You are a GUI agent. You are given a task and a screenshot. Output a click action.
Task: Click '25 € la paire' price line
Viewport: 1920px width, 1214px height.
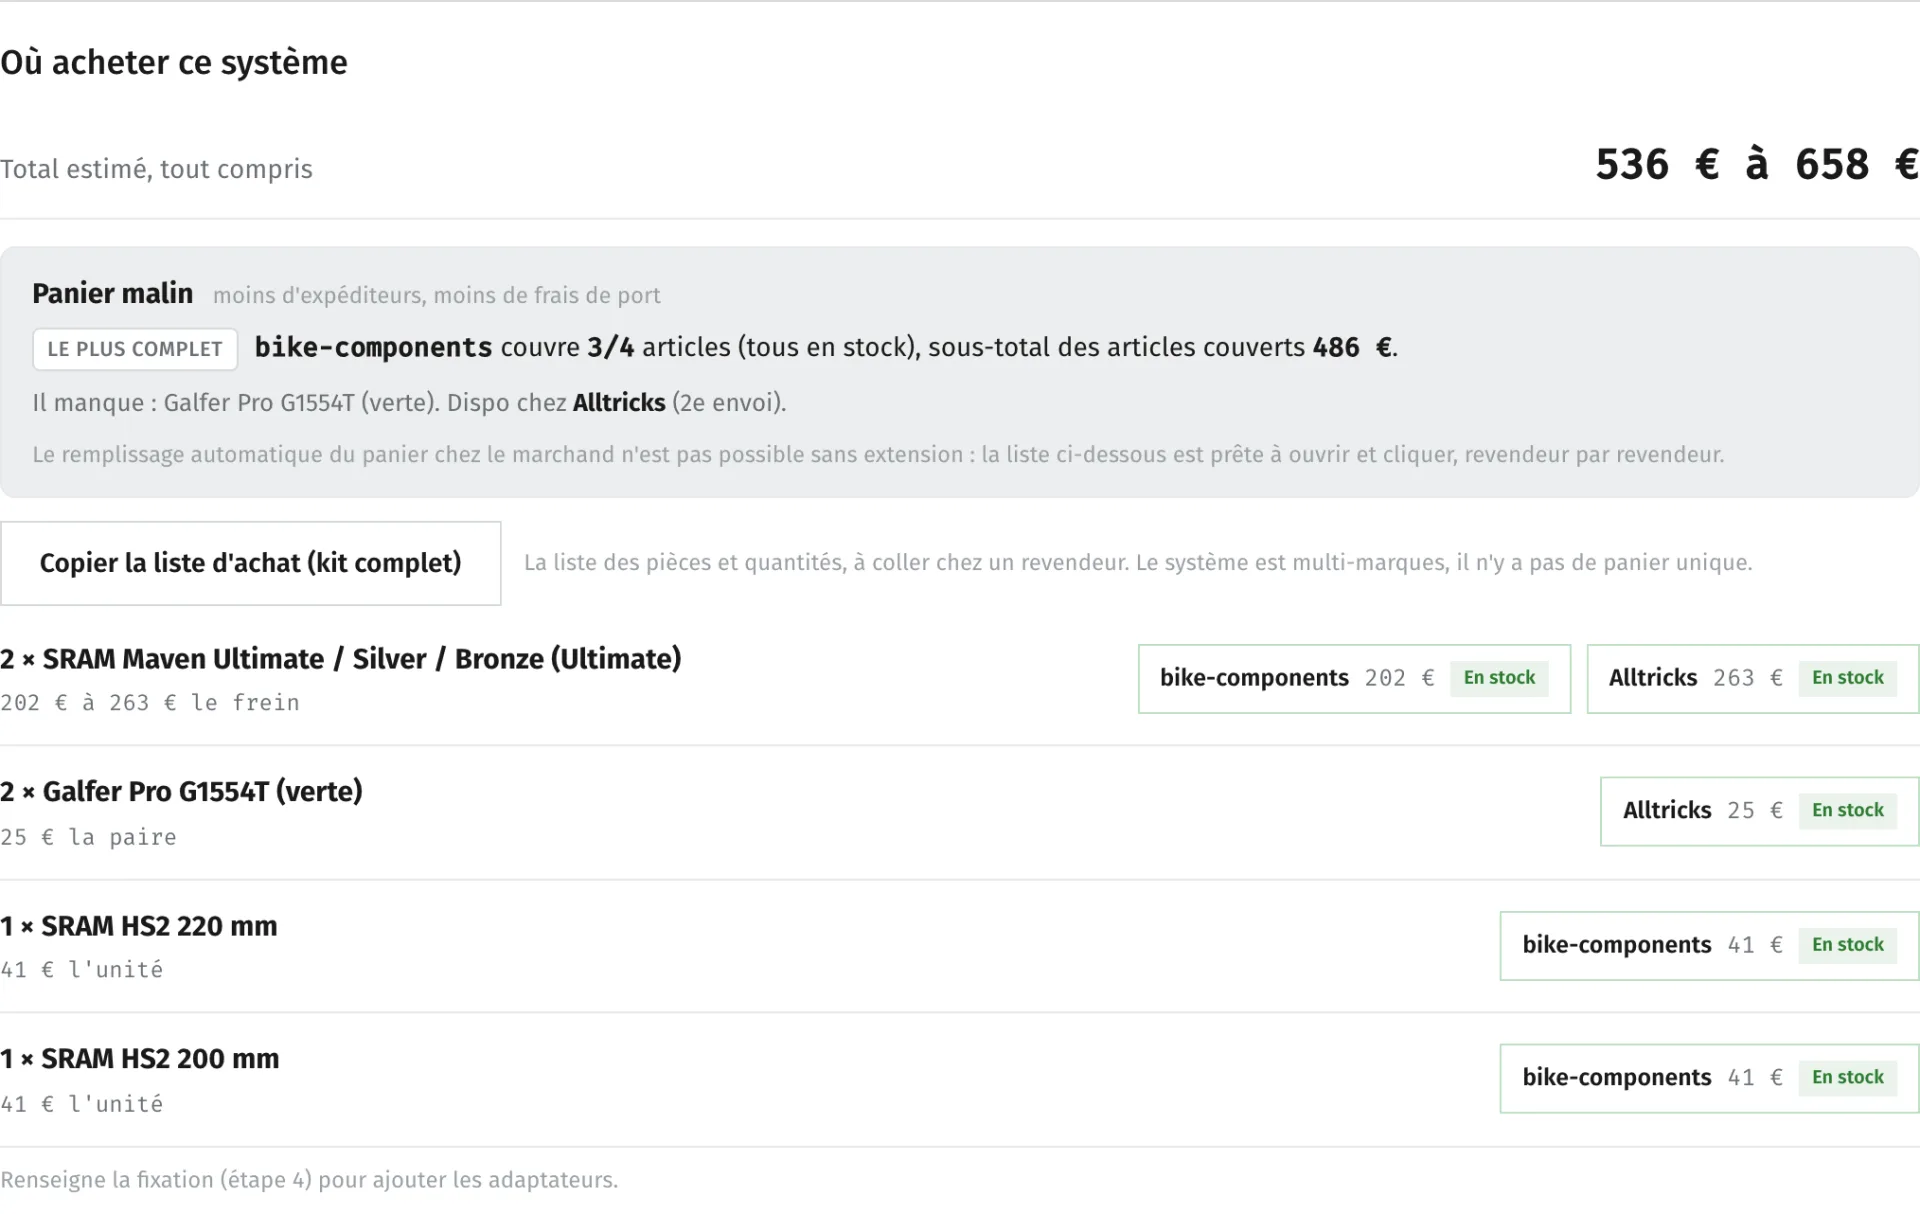pos(88,837)
